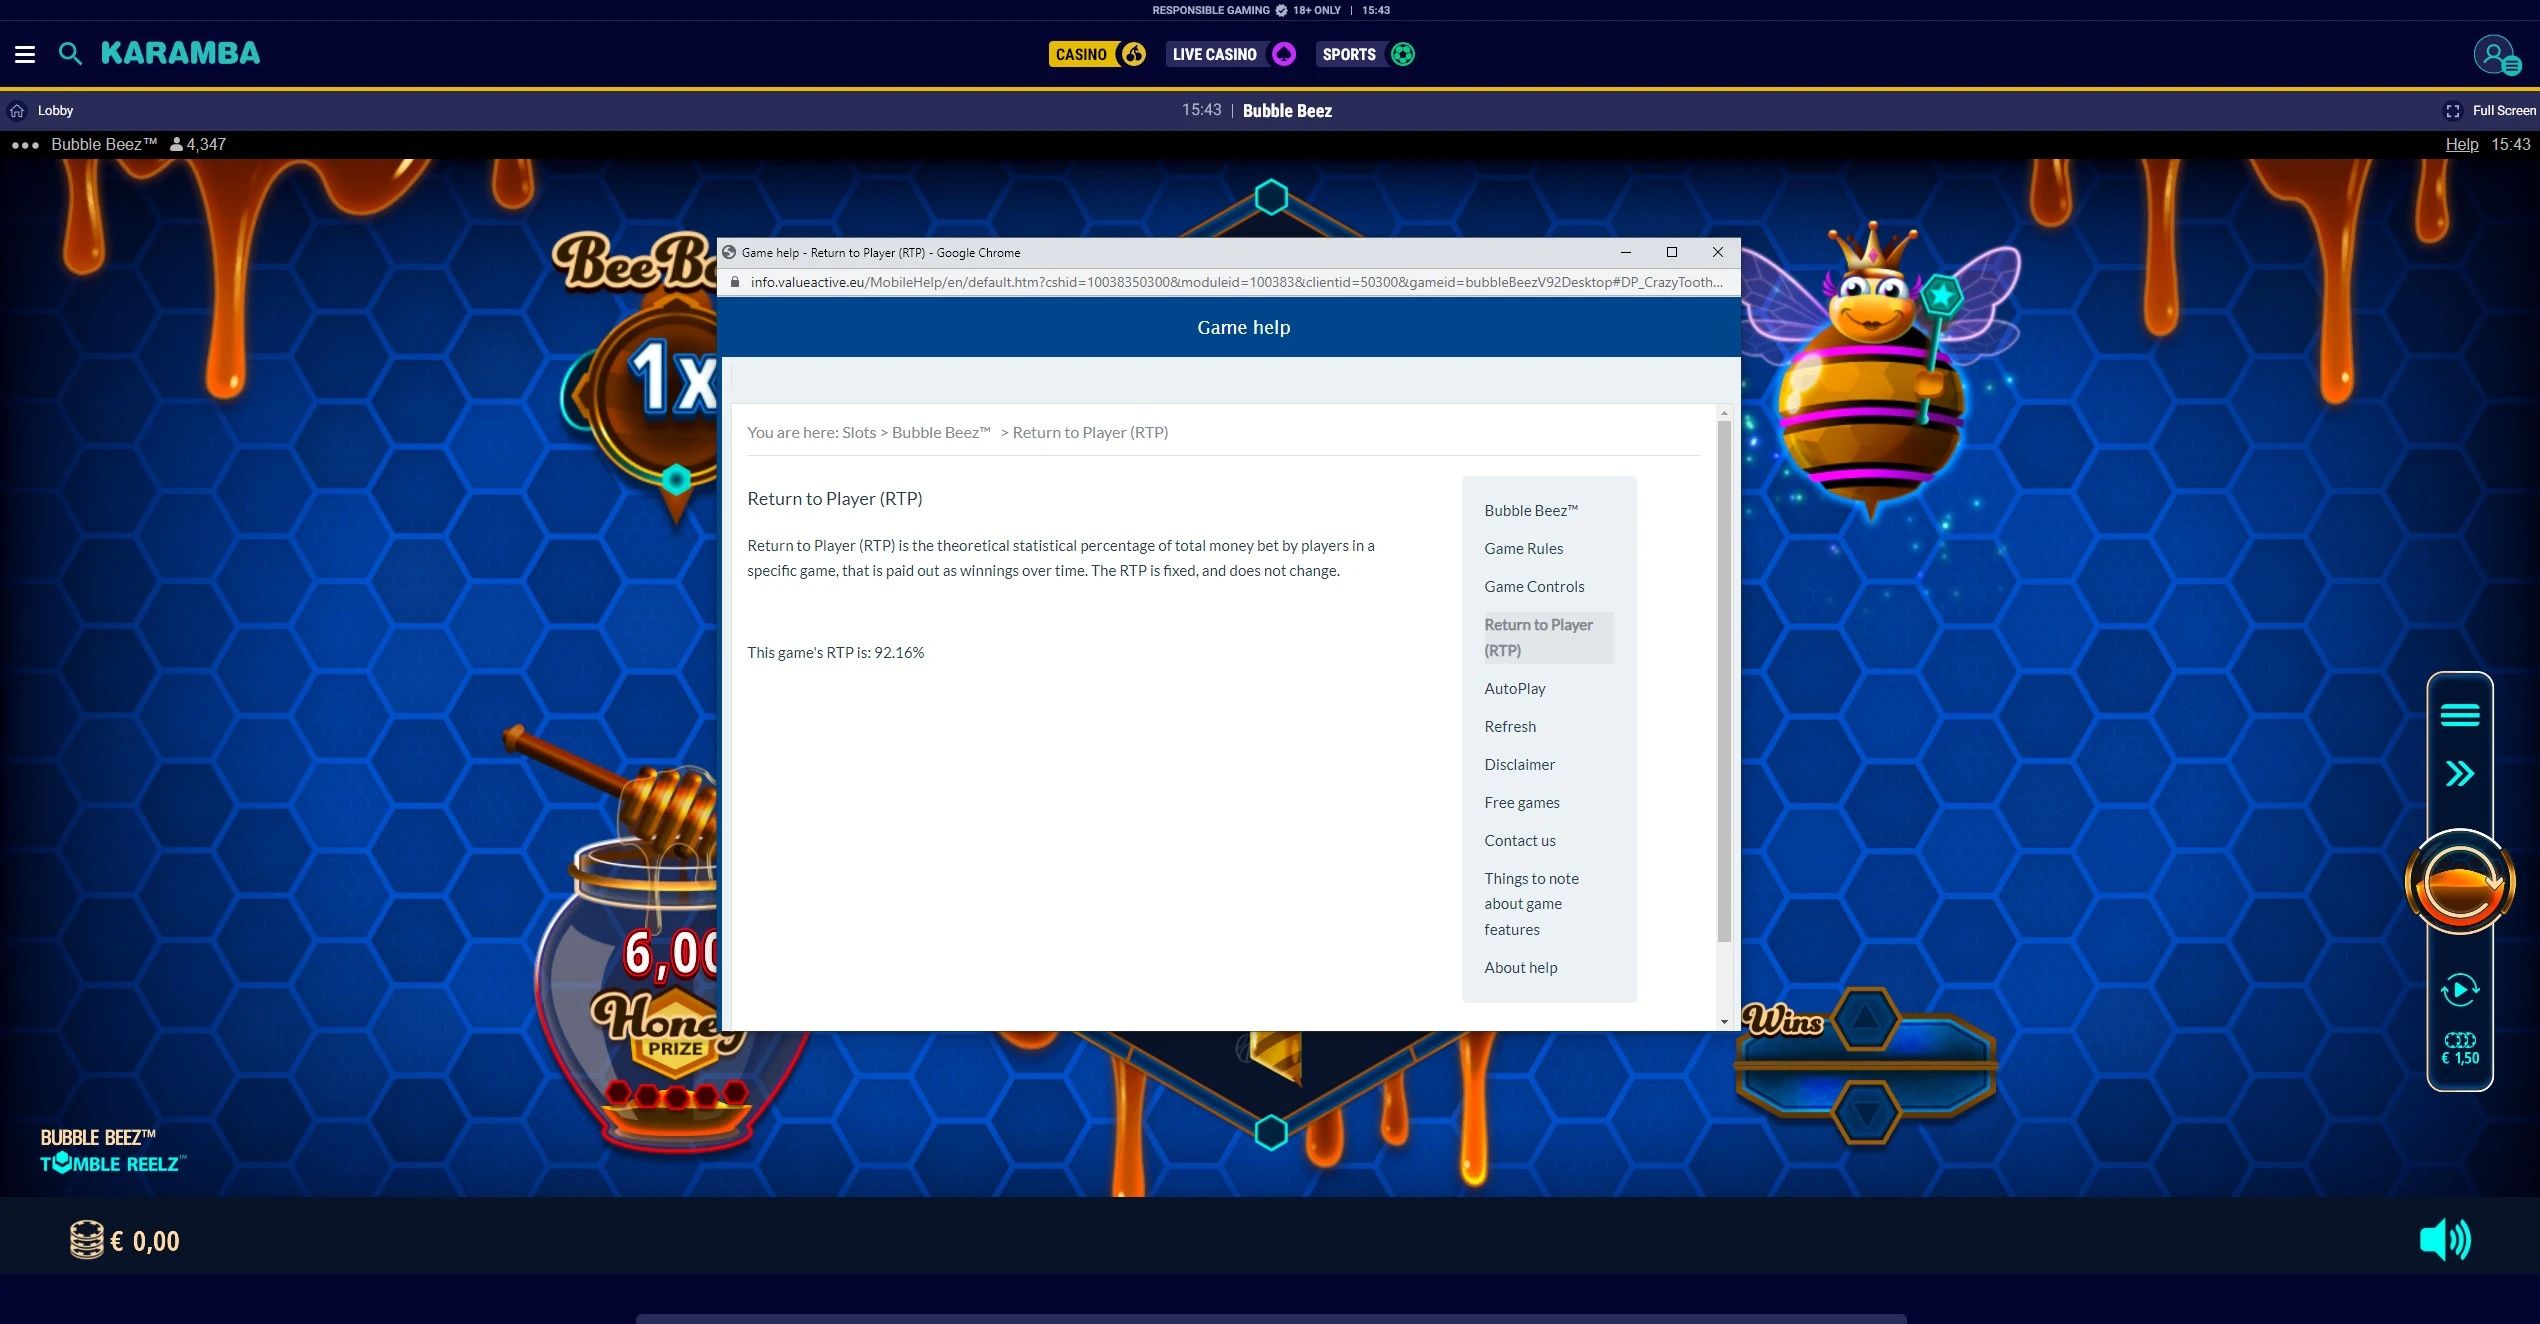The height and width of the screenshot is (1324, 2540).
Task: Click the Chrome globe icon in help titlebar
Action: (x=730, y=252)
